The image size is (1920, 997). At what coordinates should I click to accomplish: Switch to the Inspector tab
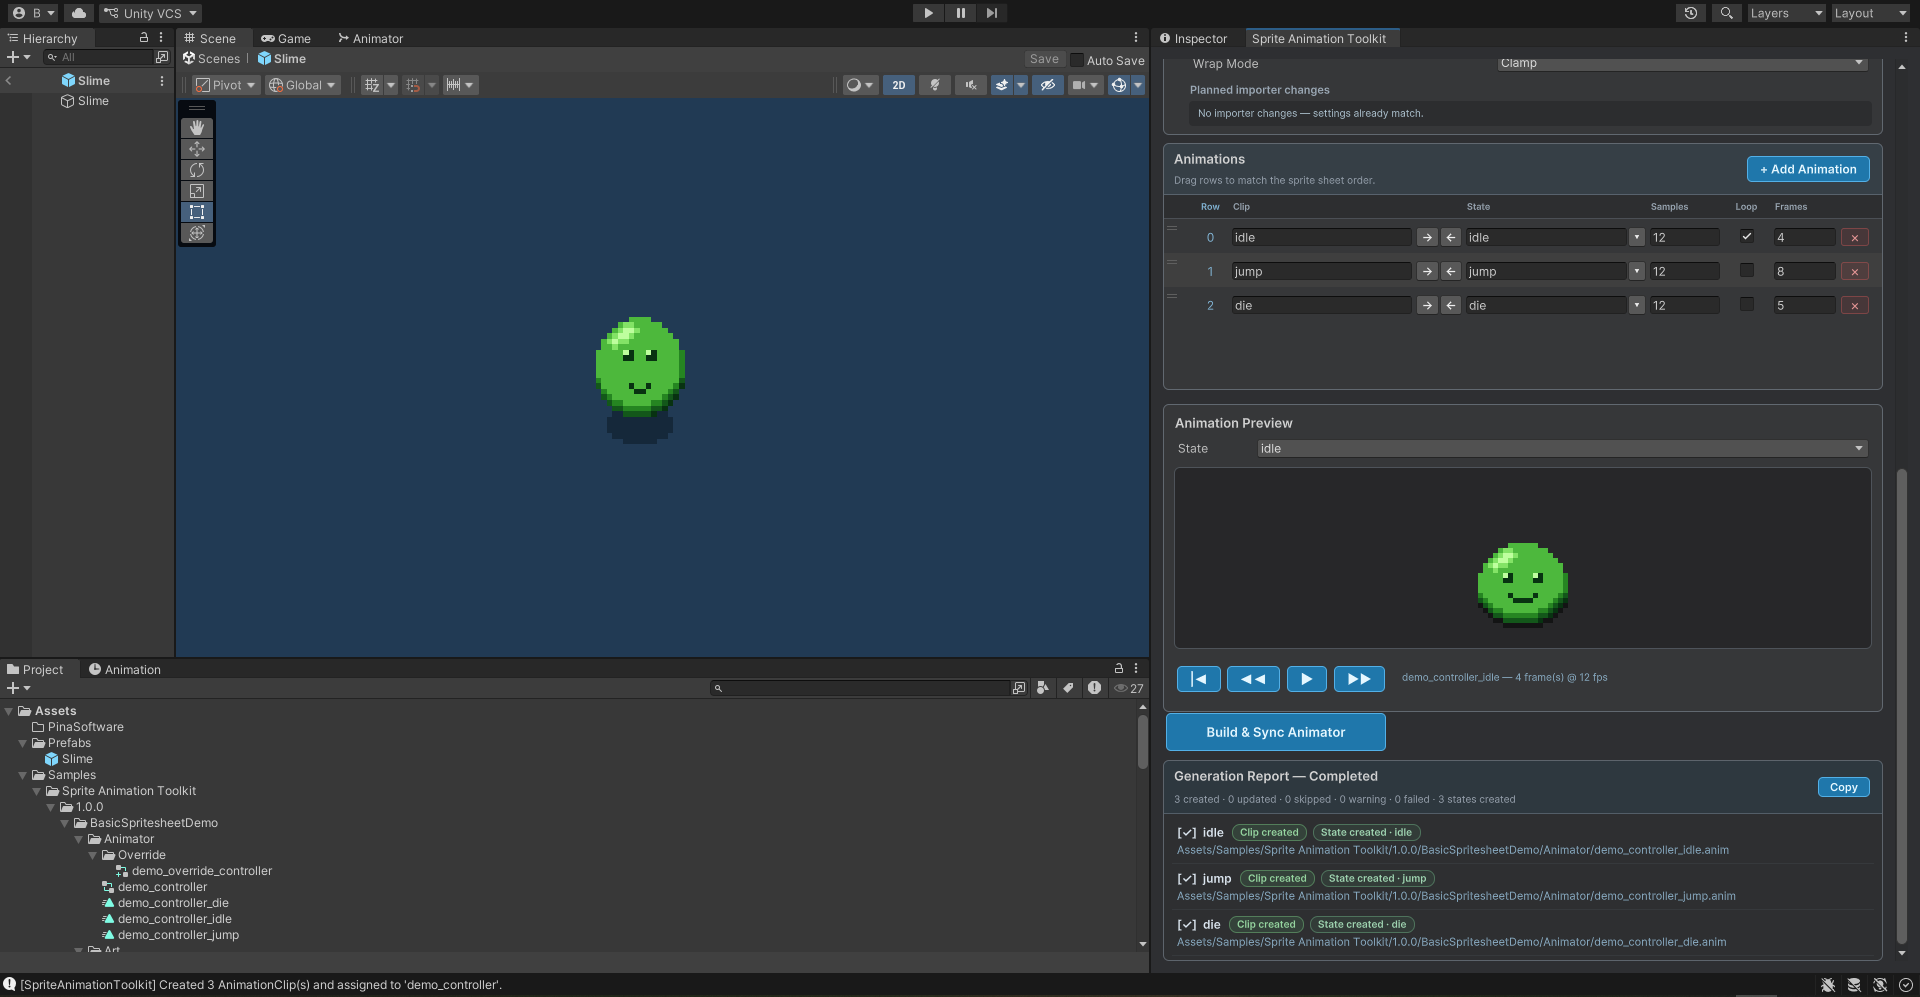(1193, 38)
